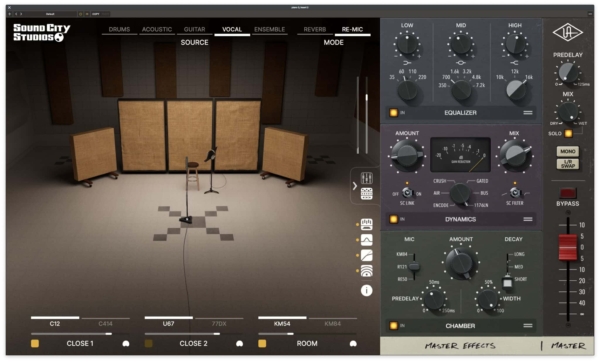
Task: Click the COPY button in toolbar
Action: coord(96,14)
